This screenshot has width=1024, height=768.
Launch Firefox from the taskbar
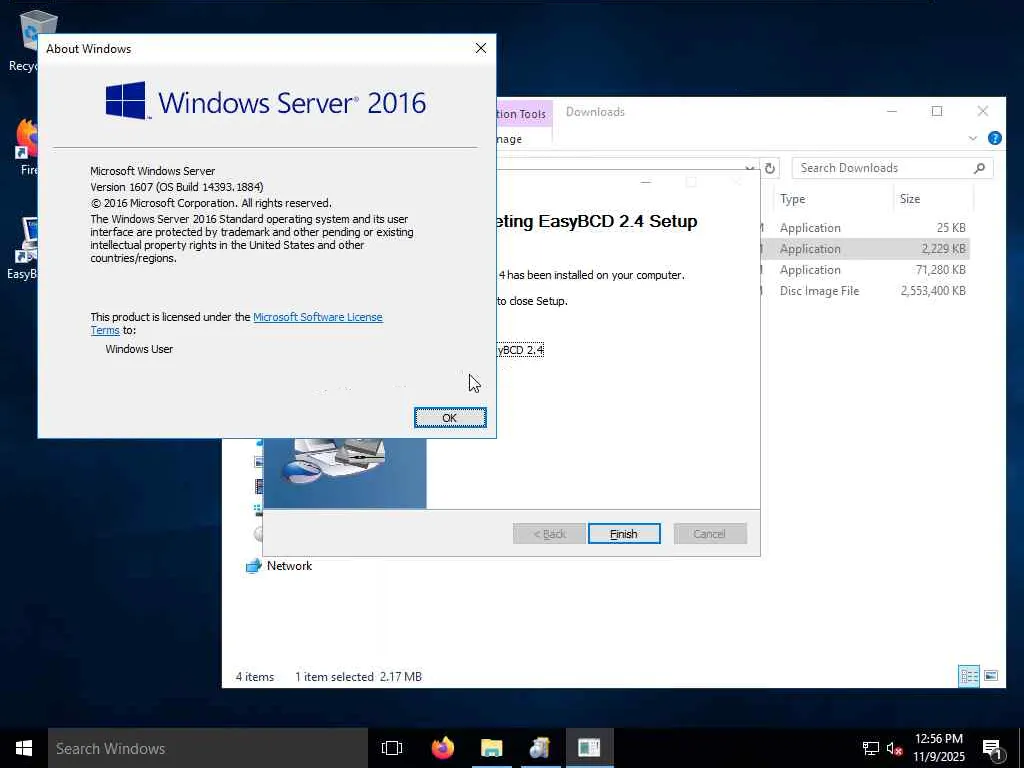[x=443, y=748]
